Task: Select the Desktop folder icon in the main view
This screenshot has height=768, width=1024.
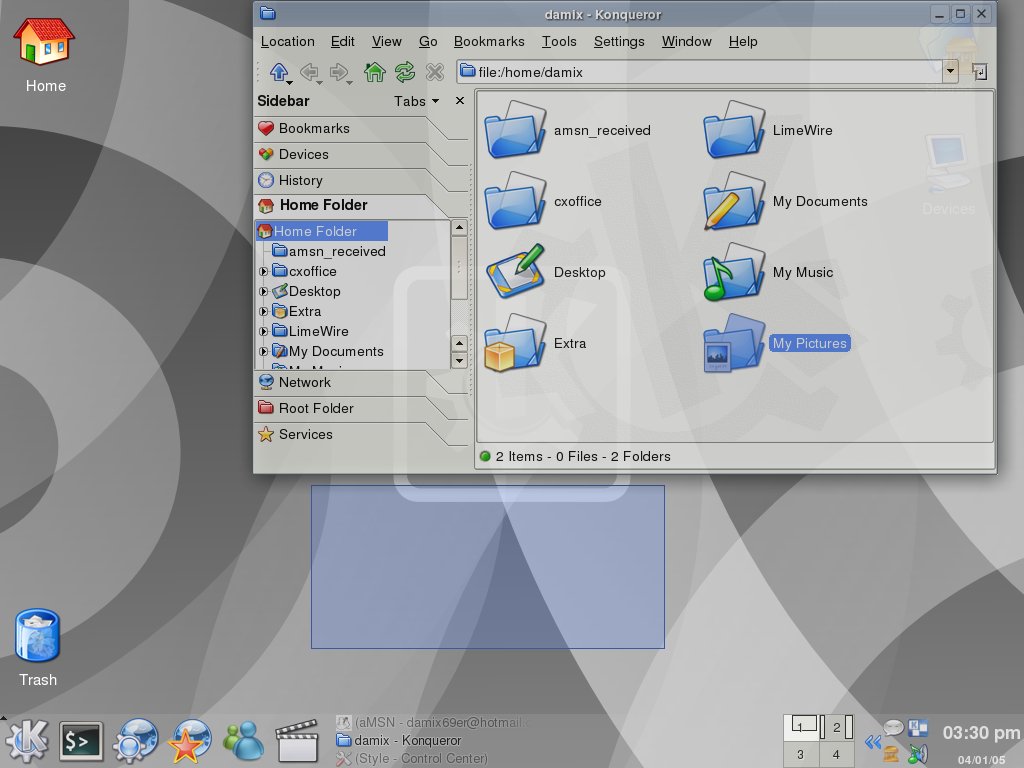Action: point(515,272)
